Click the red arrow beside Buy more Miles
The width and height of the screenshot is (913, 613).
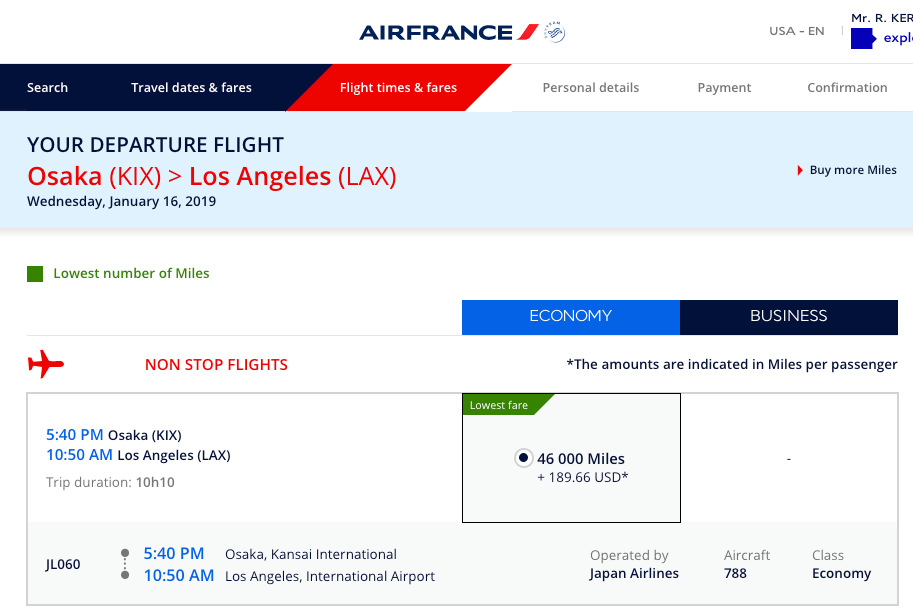coord(800,170)
